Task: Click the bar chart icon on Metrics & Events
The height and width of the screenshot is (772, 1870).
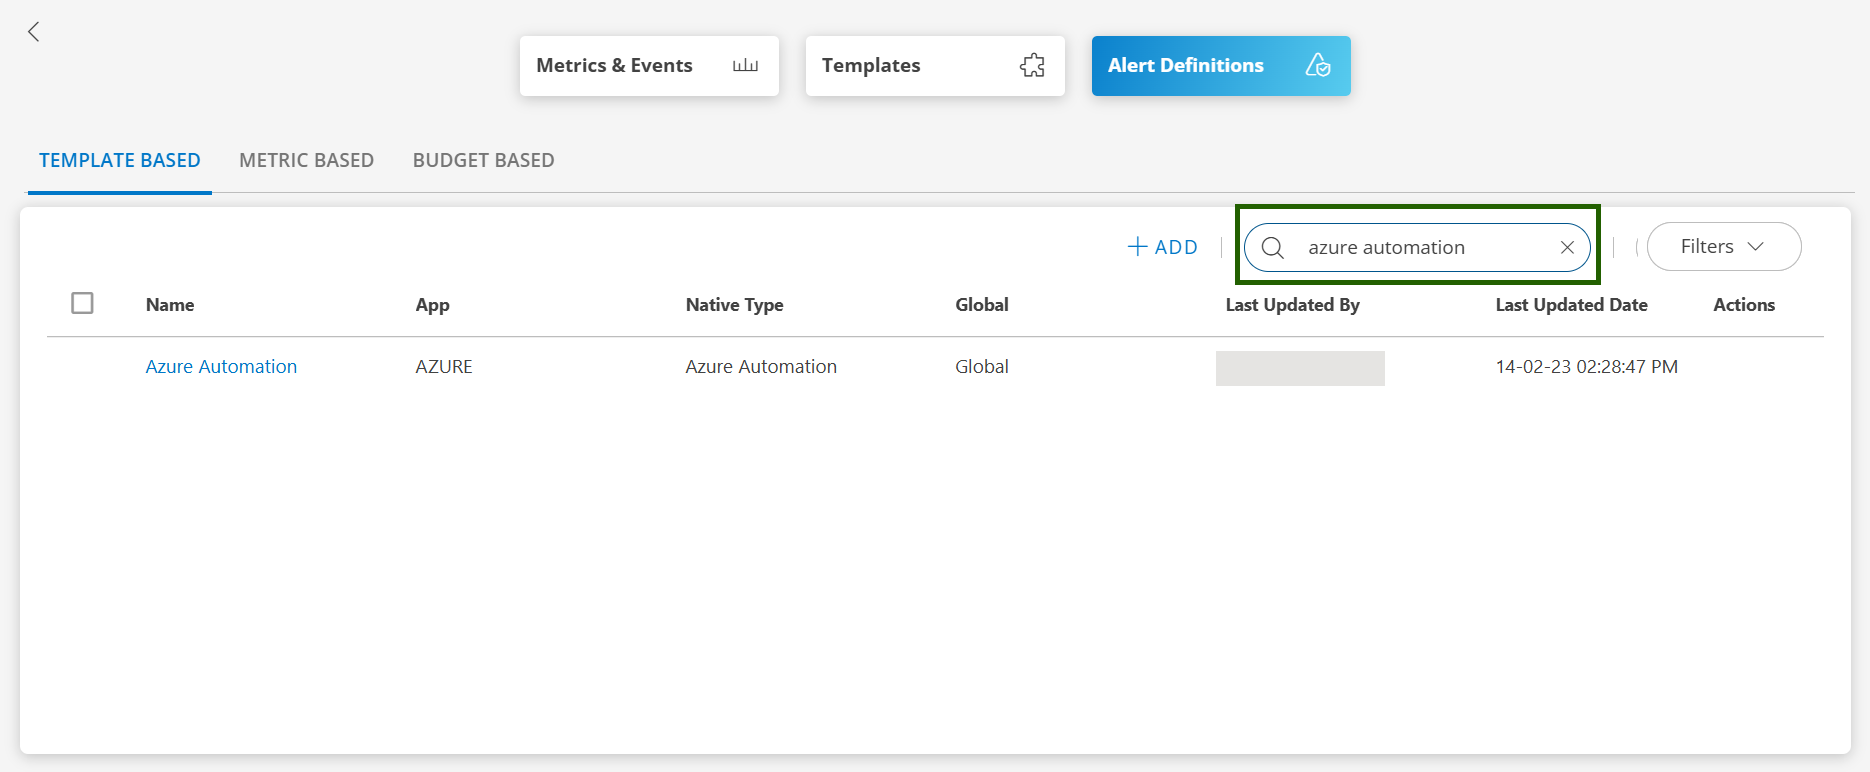Action: tap(745, 66)
